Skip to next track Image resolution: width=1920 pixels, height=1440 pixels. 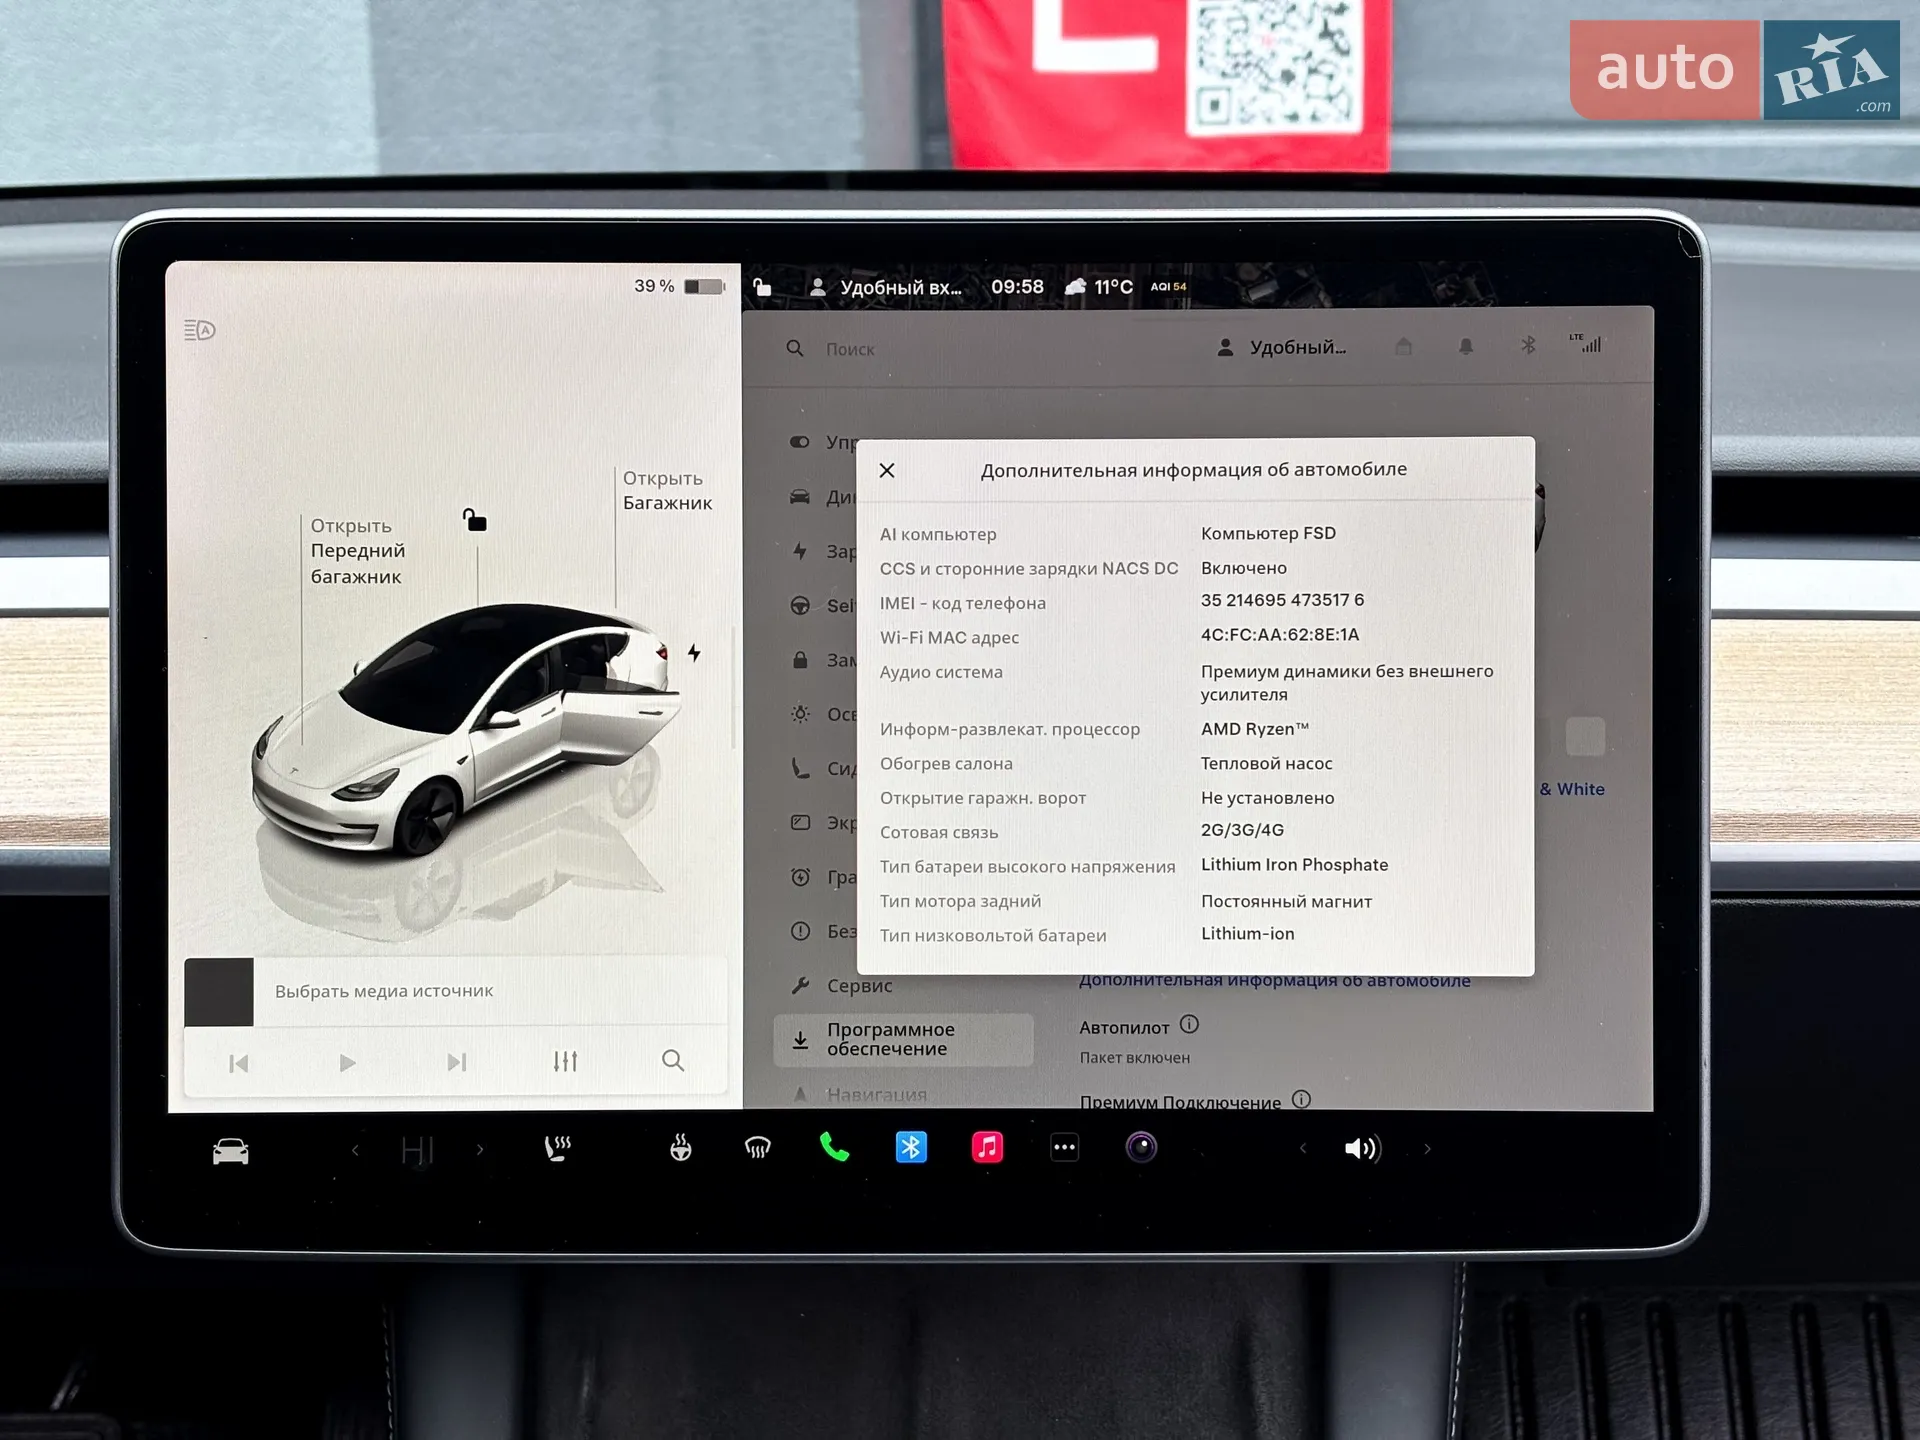pyautogui.click(x=457, y=1062)
